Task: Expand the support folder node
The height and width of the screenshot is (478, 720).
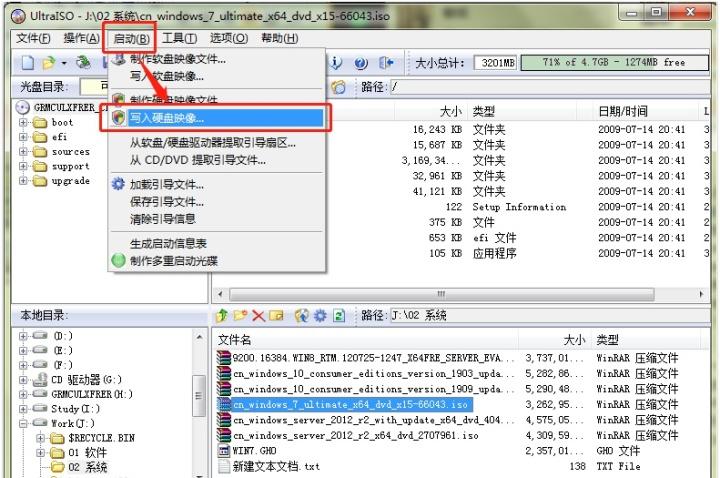Action: 23,166
